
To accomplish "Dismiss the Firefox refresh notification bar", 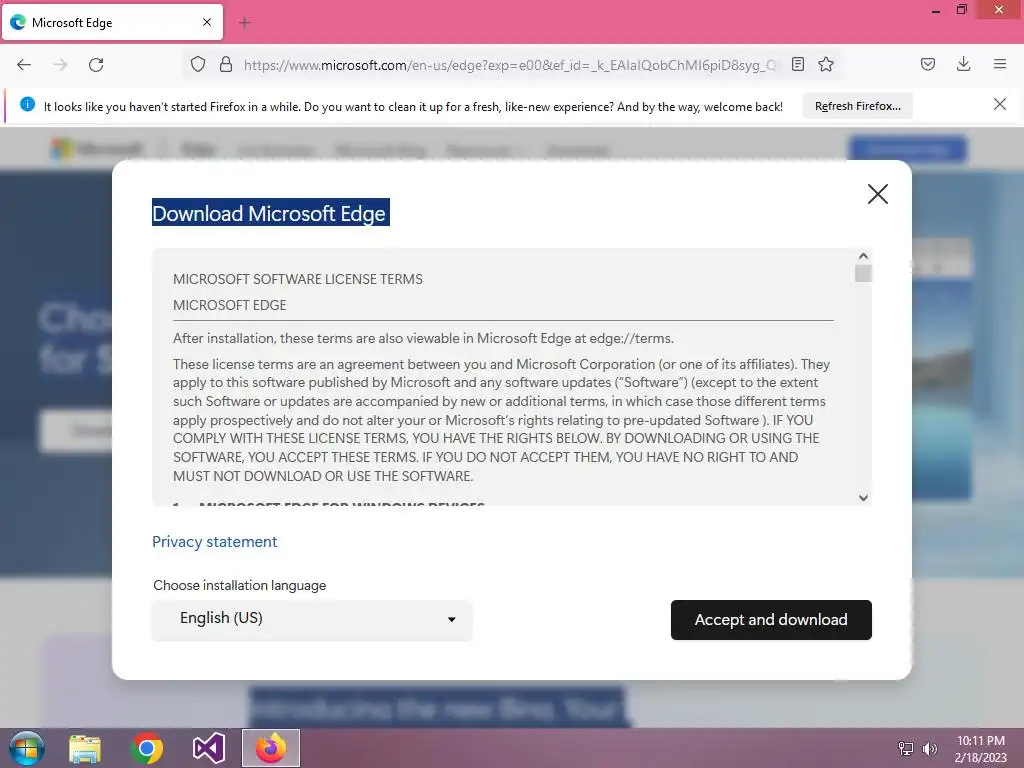I will click(1000, 104).
